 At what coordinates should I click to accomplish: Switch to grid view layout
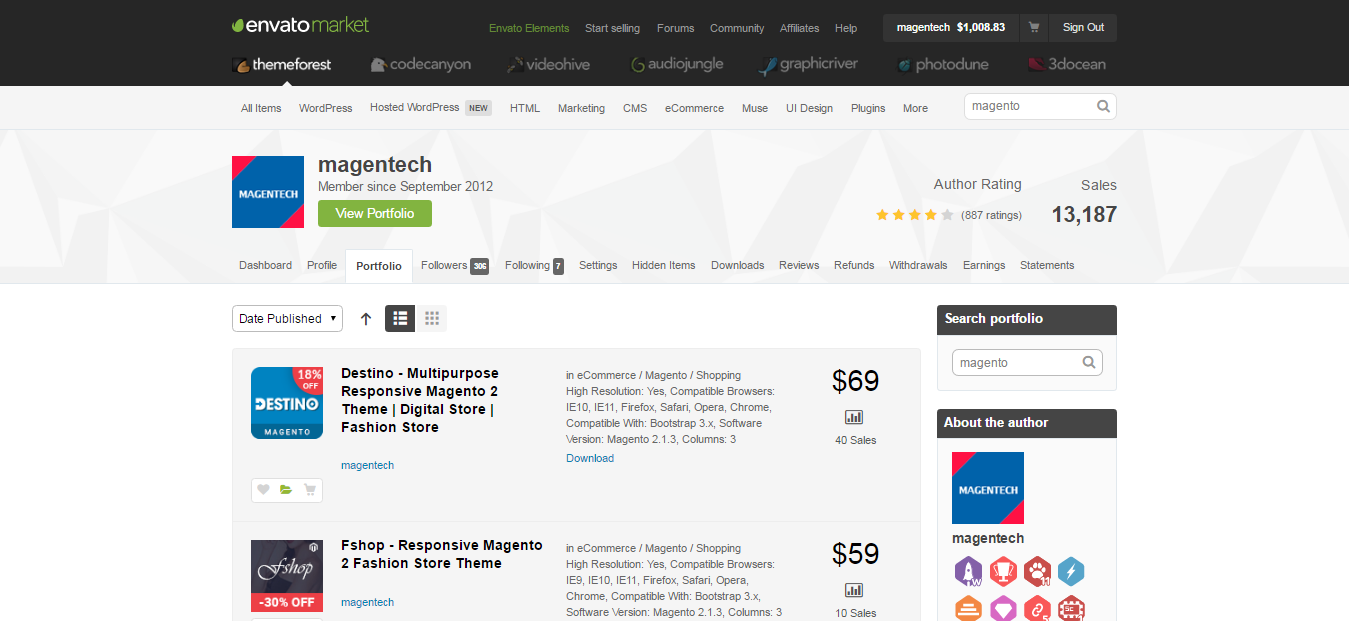pyautogui.click(x=432, y=318)
